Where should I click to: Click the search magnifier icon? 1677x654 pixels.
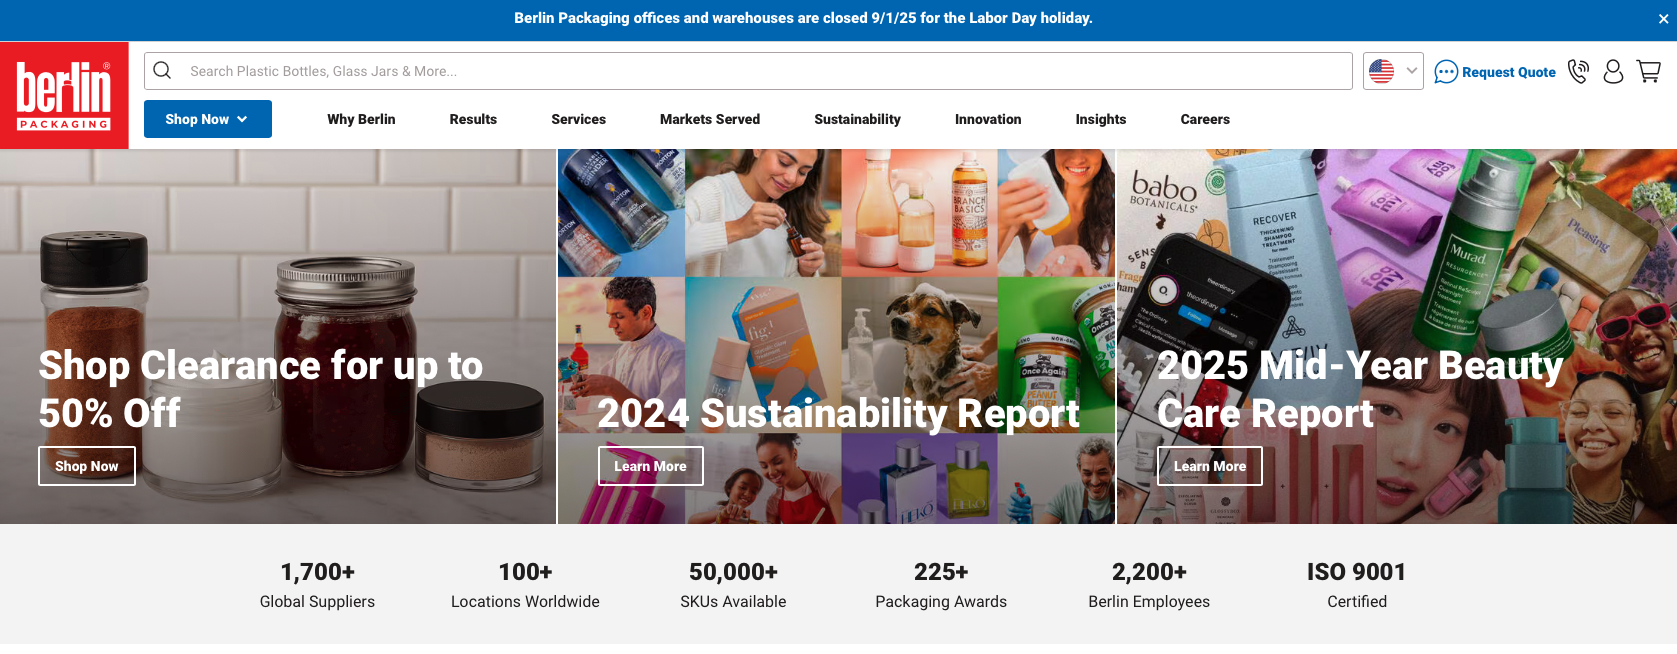tap(163, 71)
